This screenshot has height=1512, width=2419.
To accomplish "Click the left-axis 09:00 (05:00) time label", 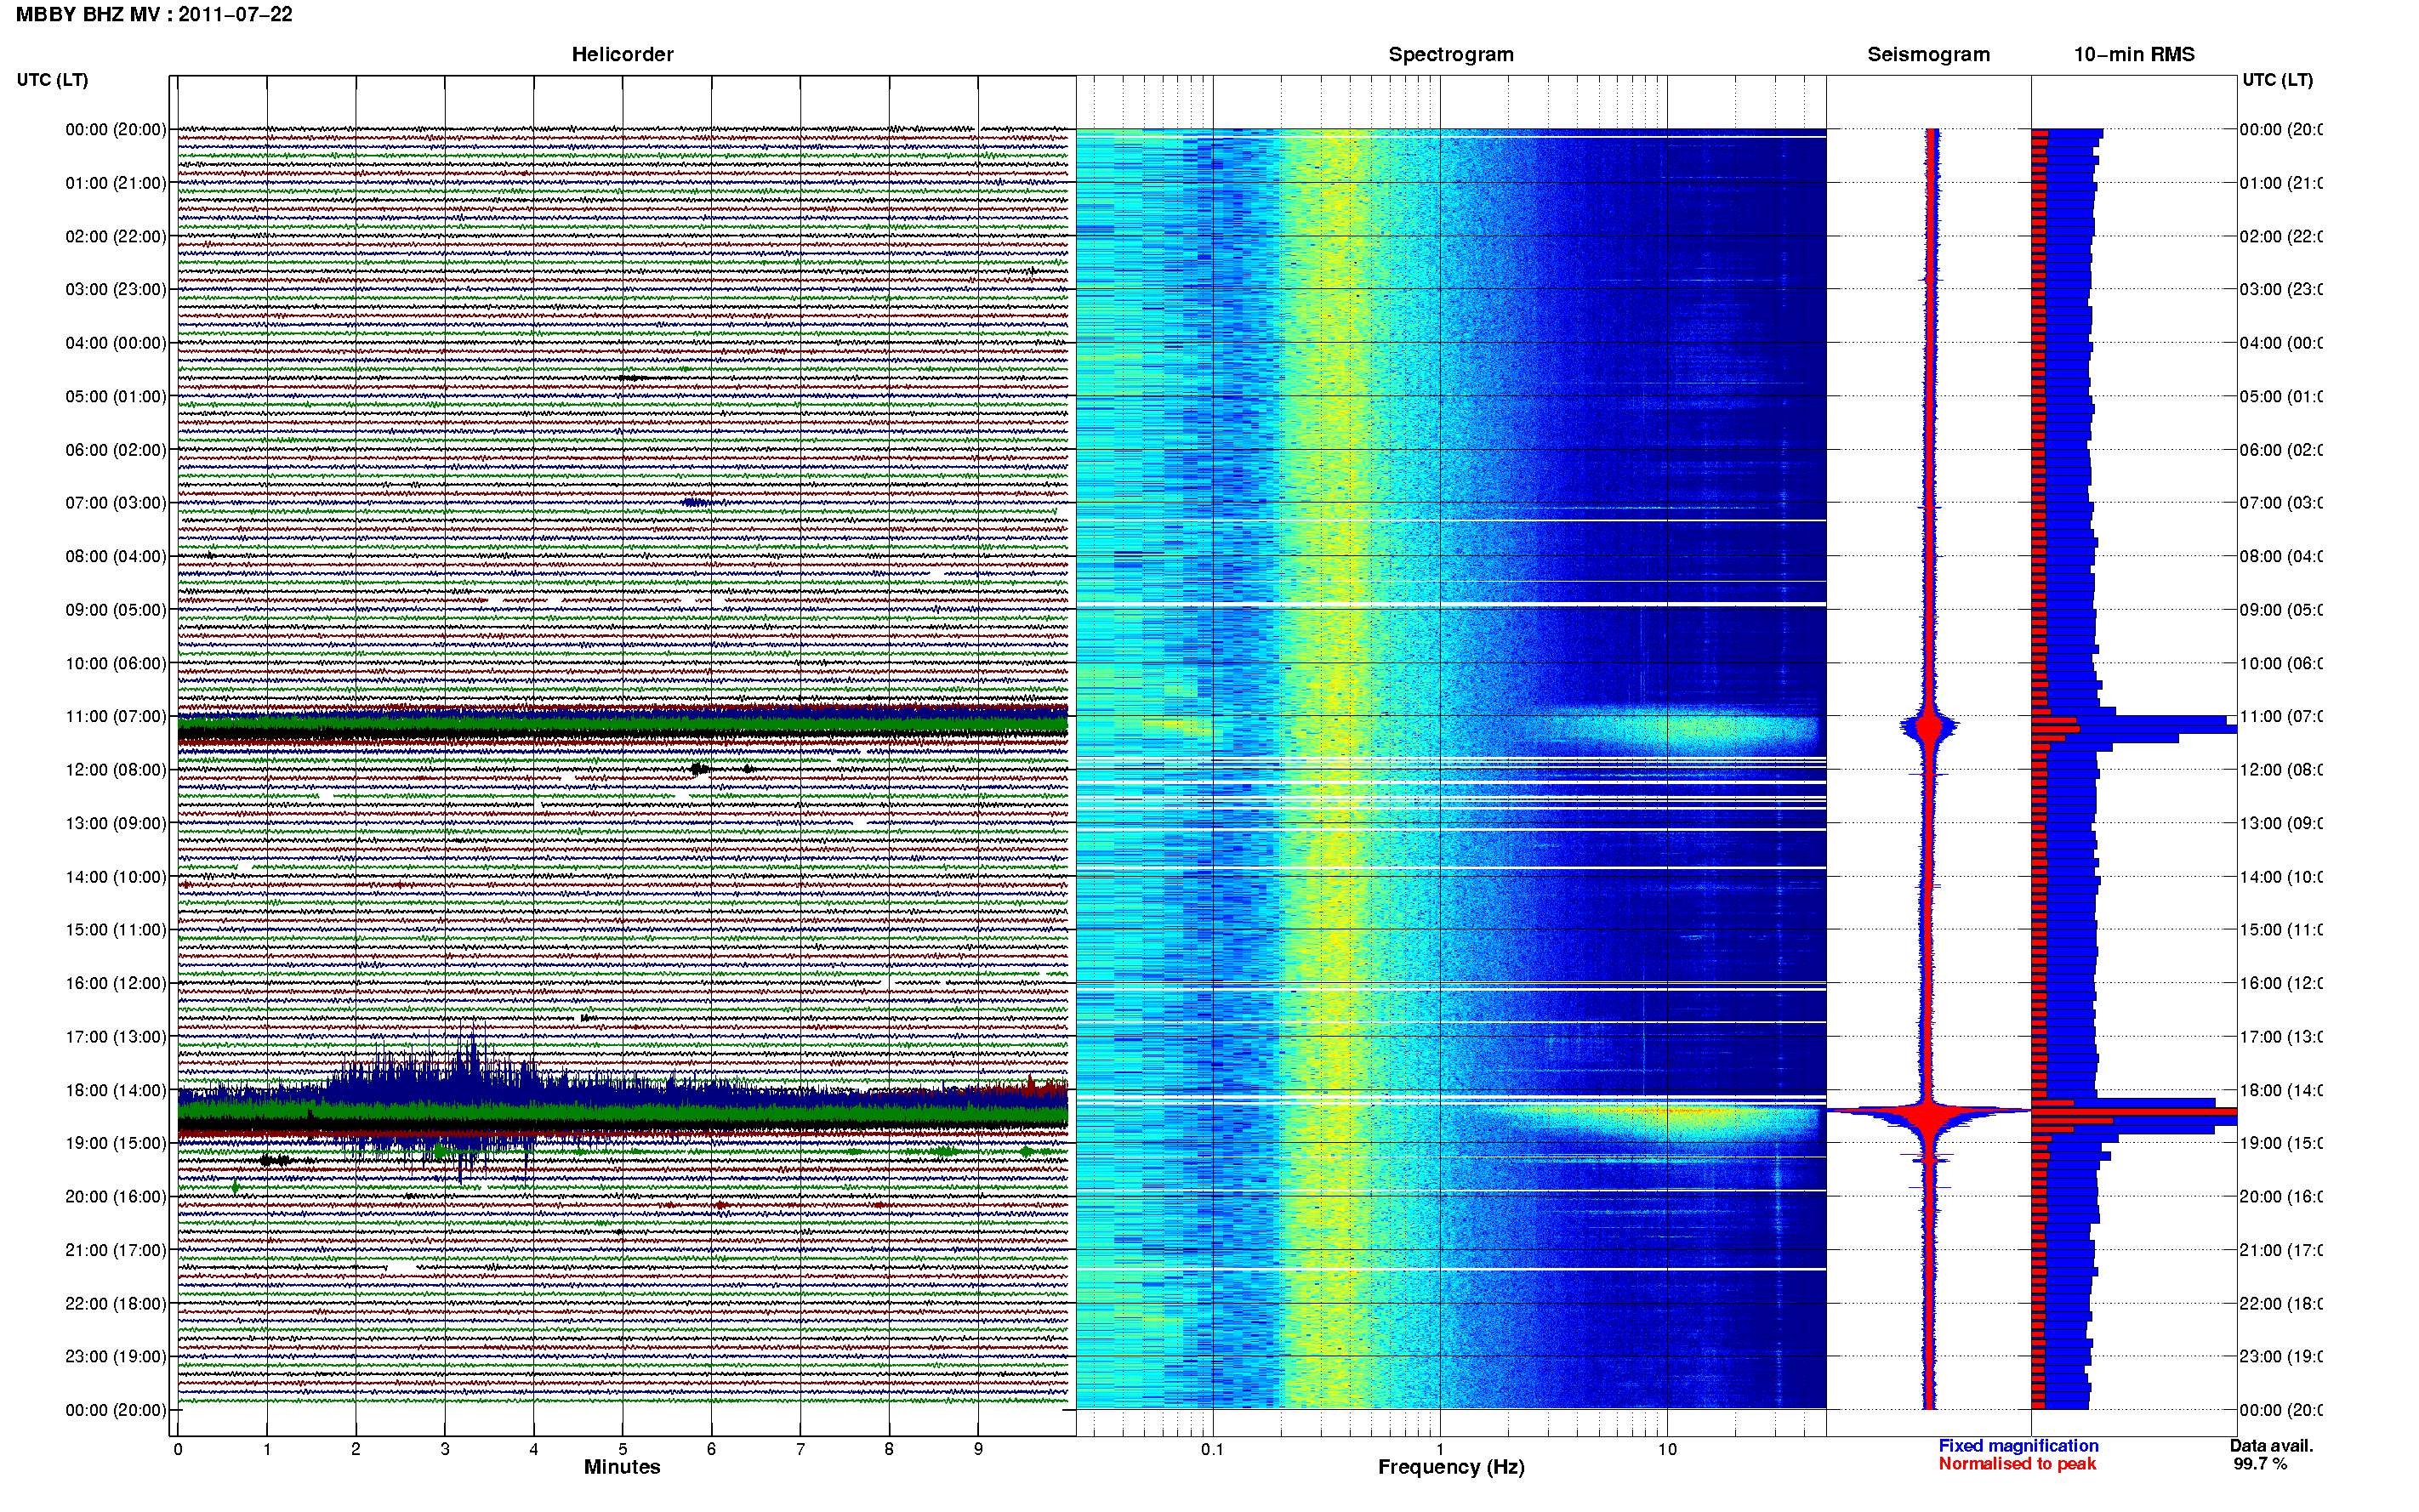I will coord(116,610).
